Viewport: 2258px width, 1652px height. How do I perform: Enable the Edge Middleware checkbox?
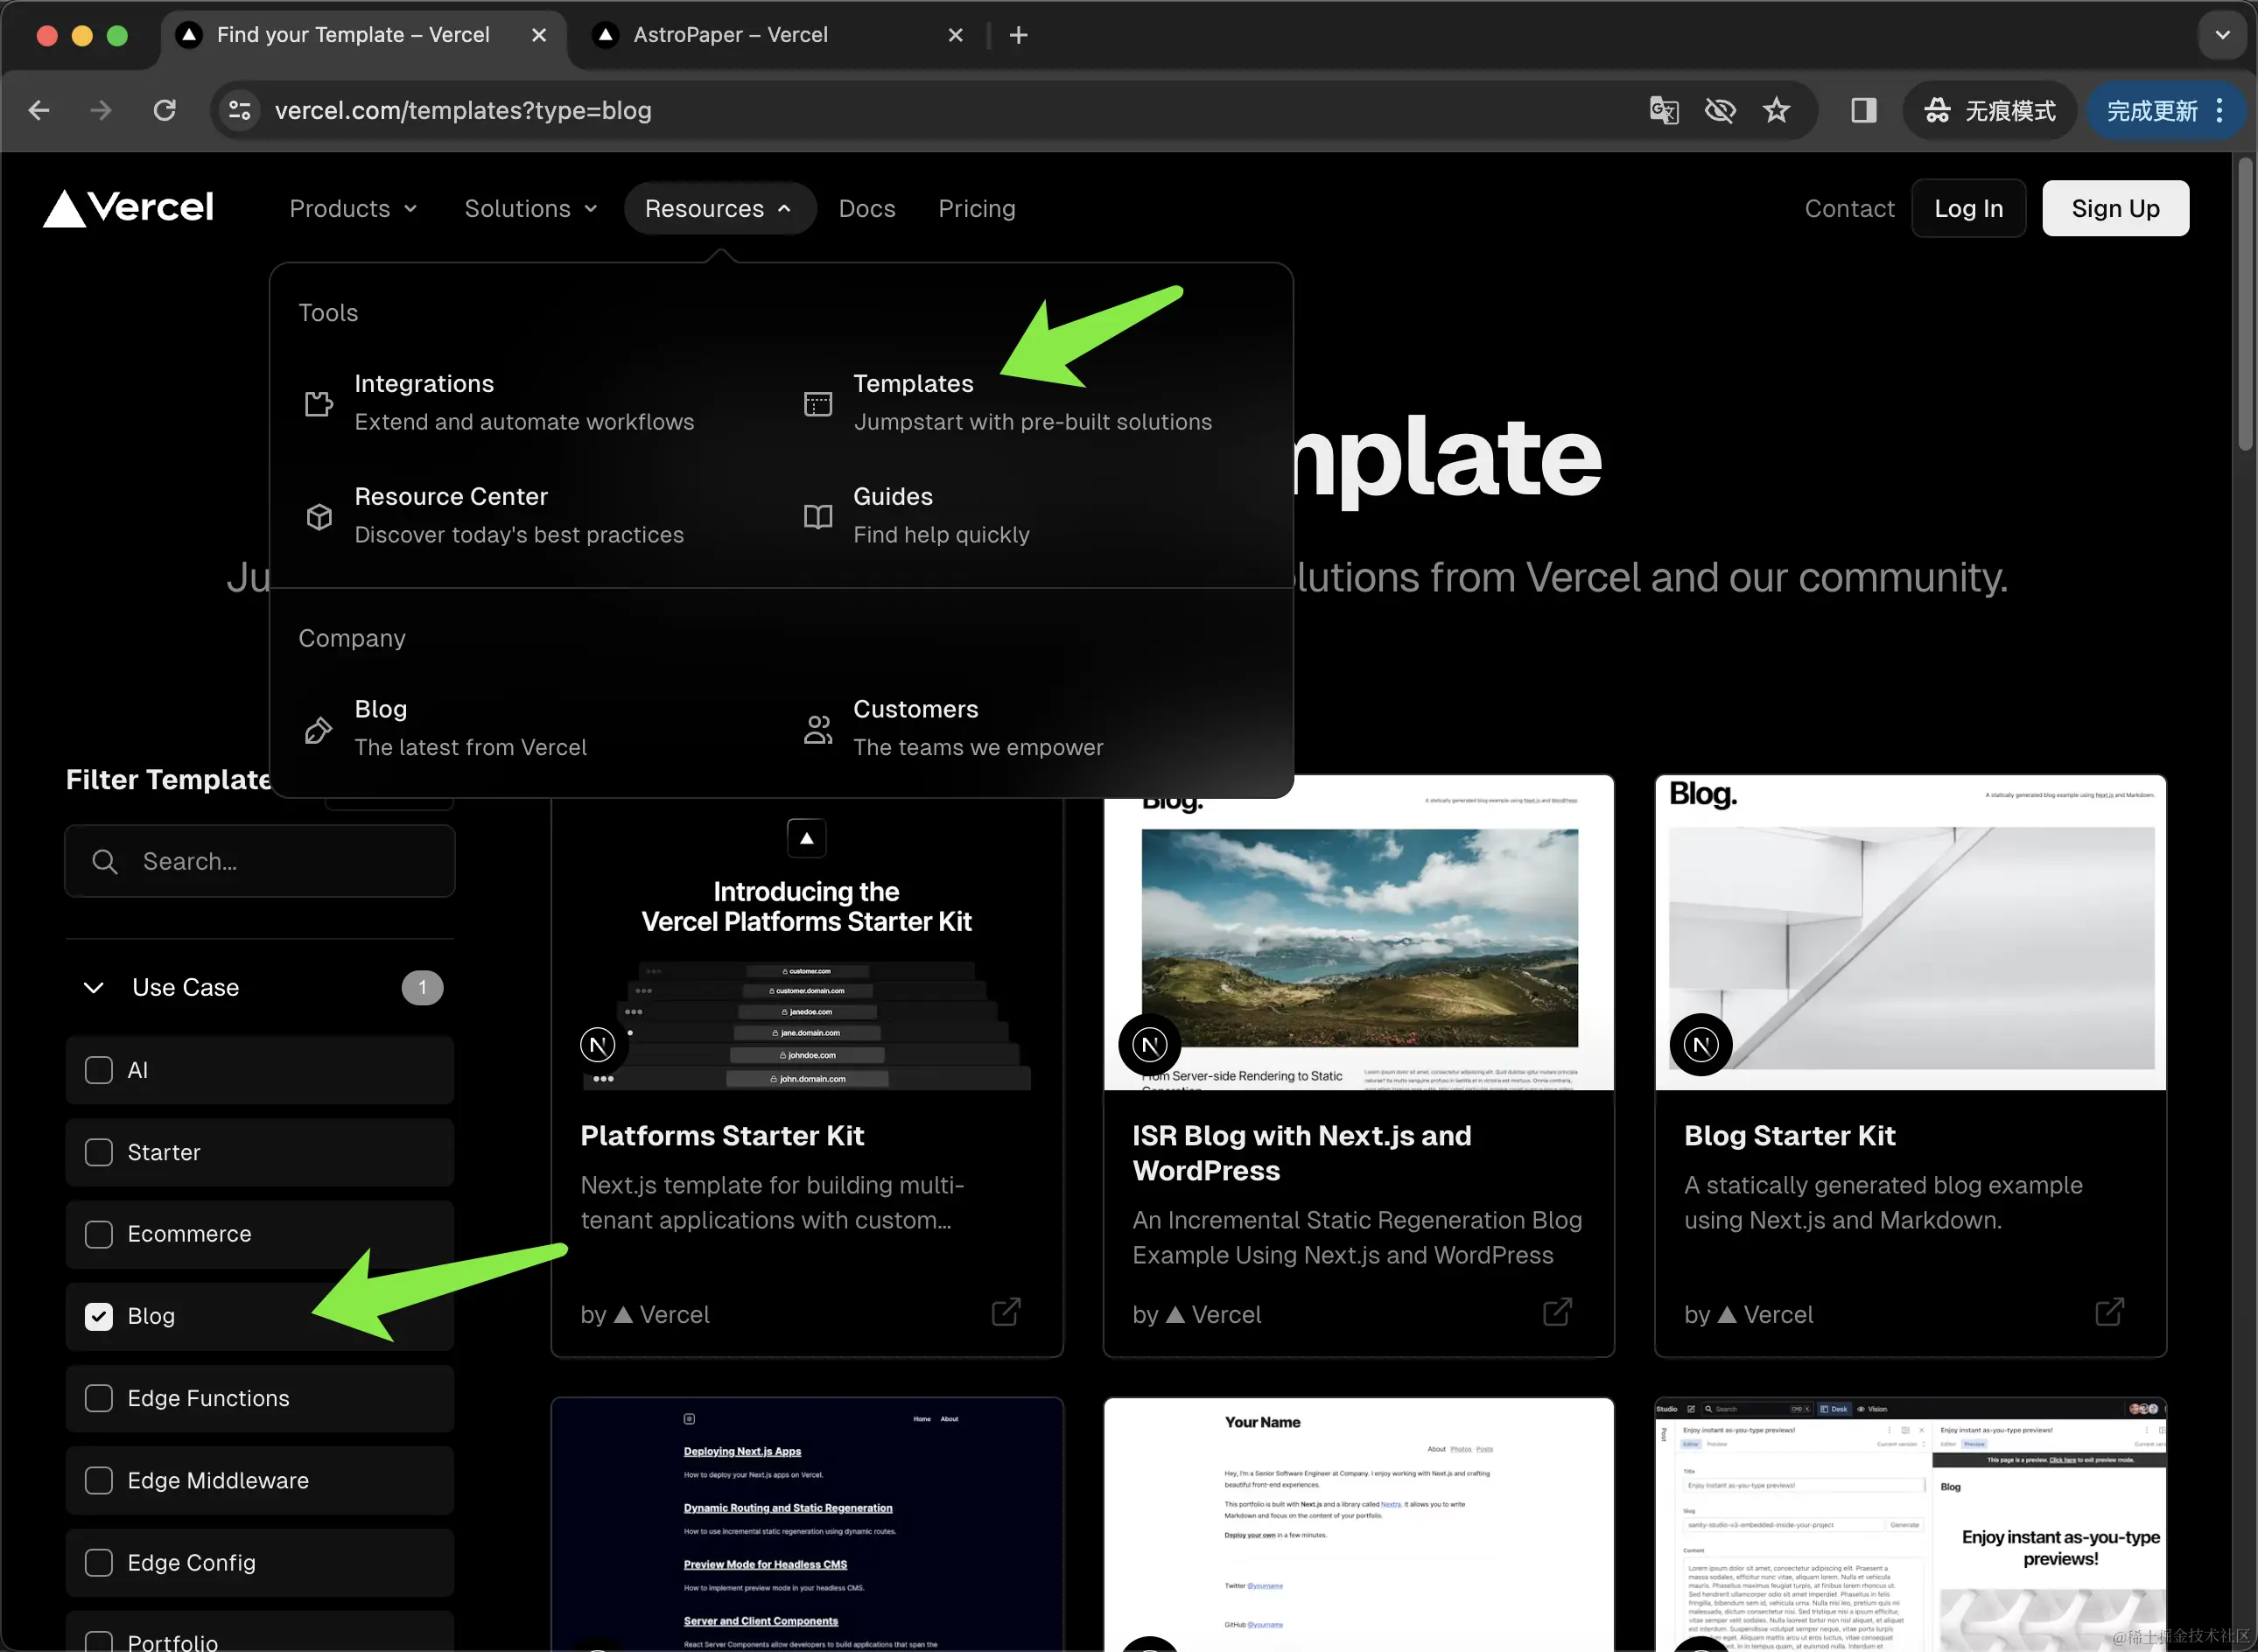(x=99, y=1480)
